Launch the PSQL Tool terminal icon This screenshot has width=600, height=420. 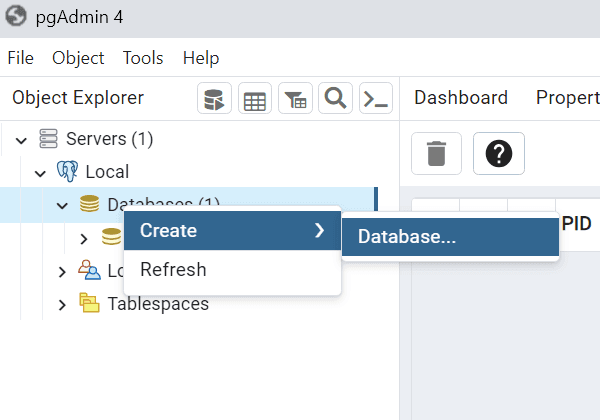point(376,98)
